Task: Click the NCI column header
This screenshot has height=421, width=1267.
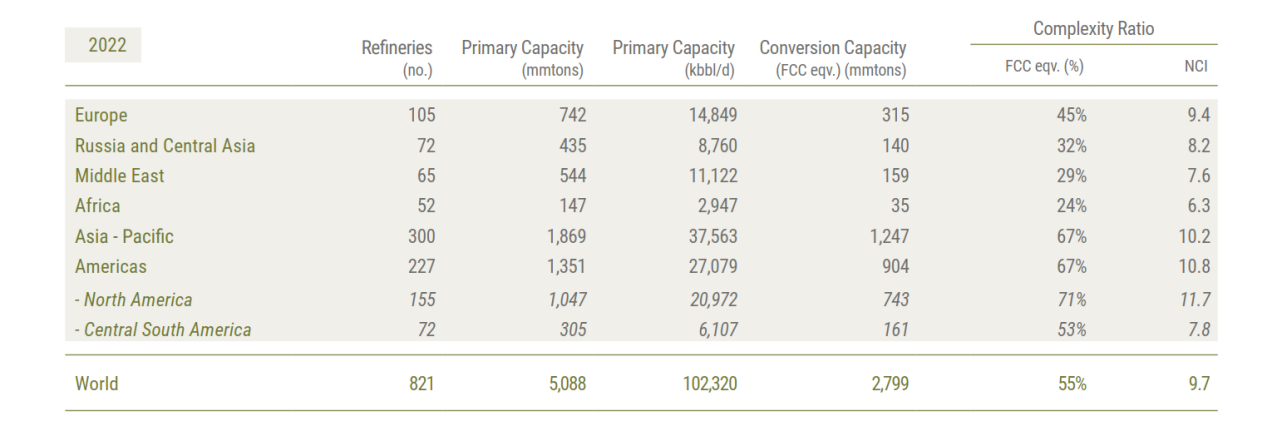Action: tap(1199, 67)
